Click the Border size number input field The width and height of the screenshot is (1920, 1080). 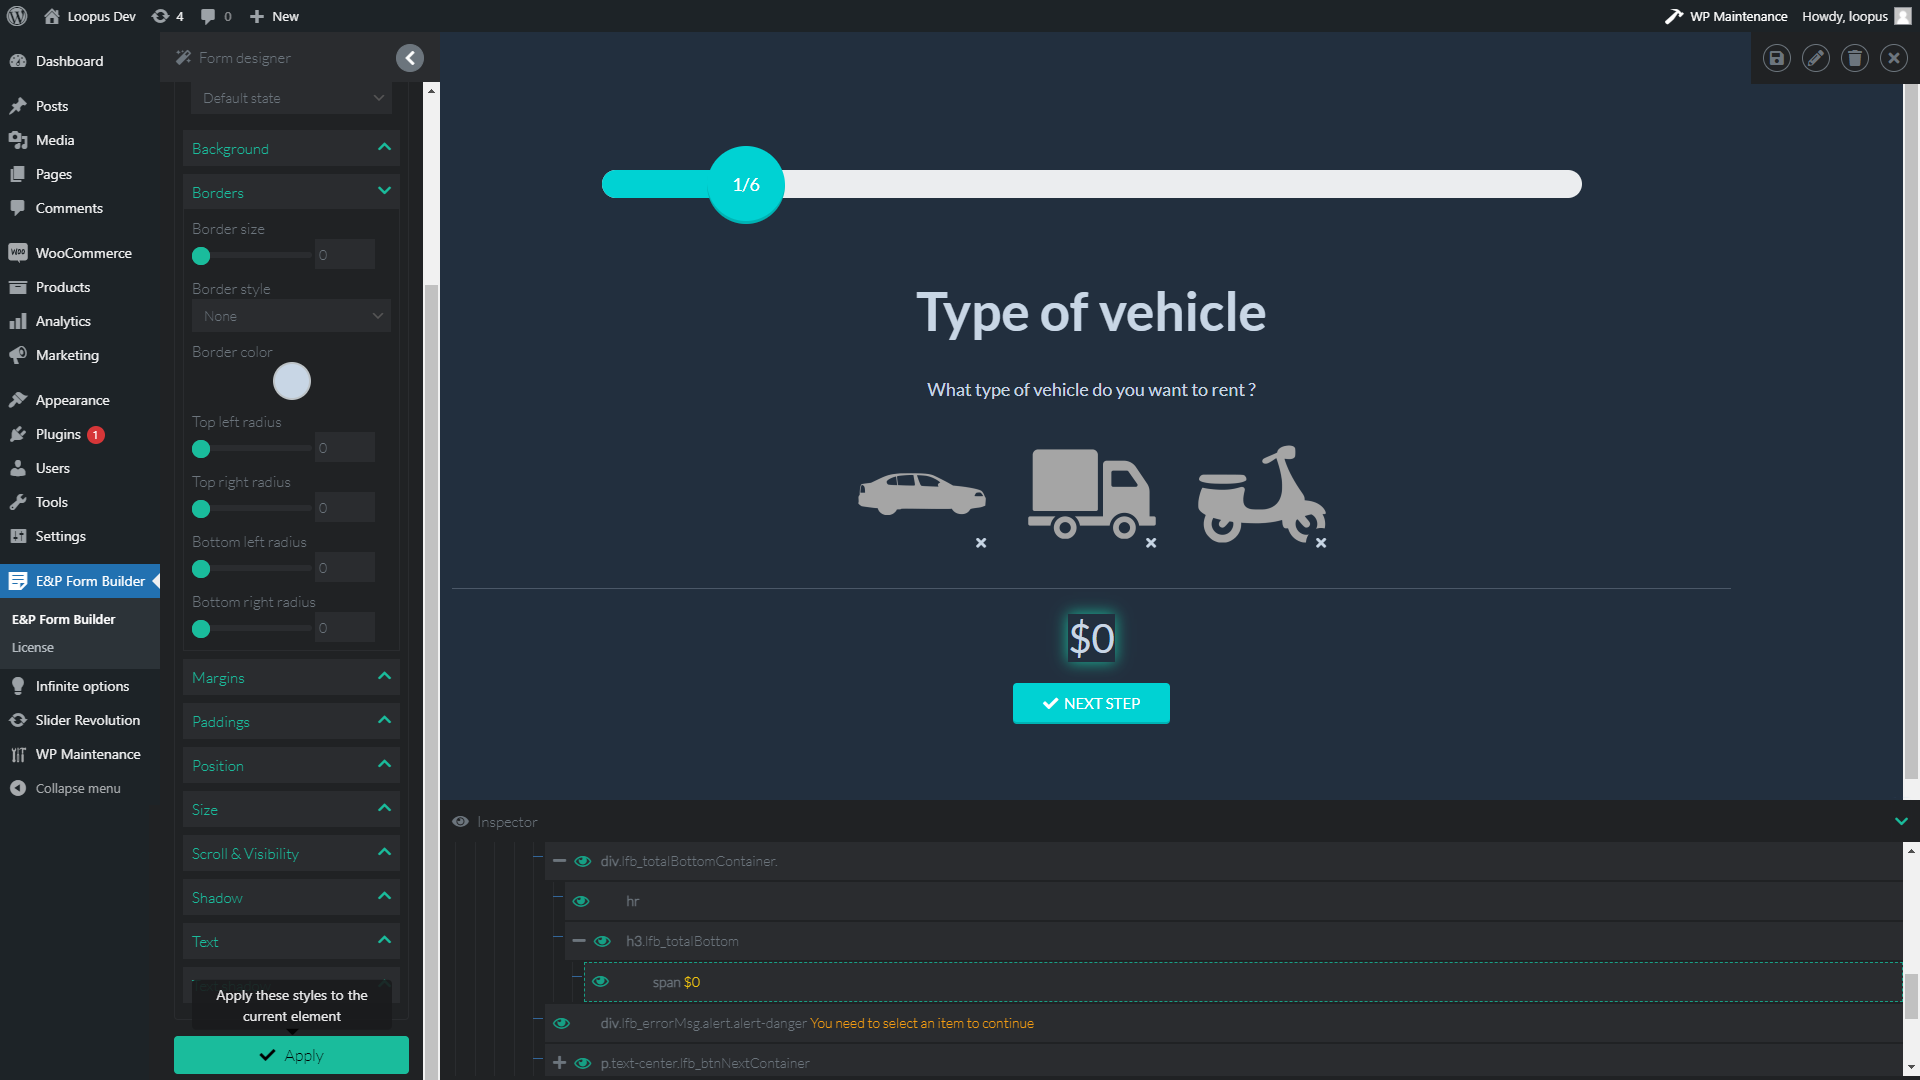[x=344, y=255]
